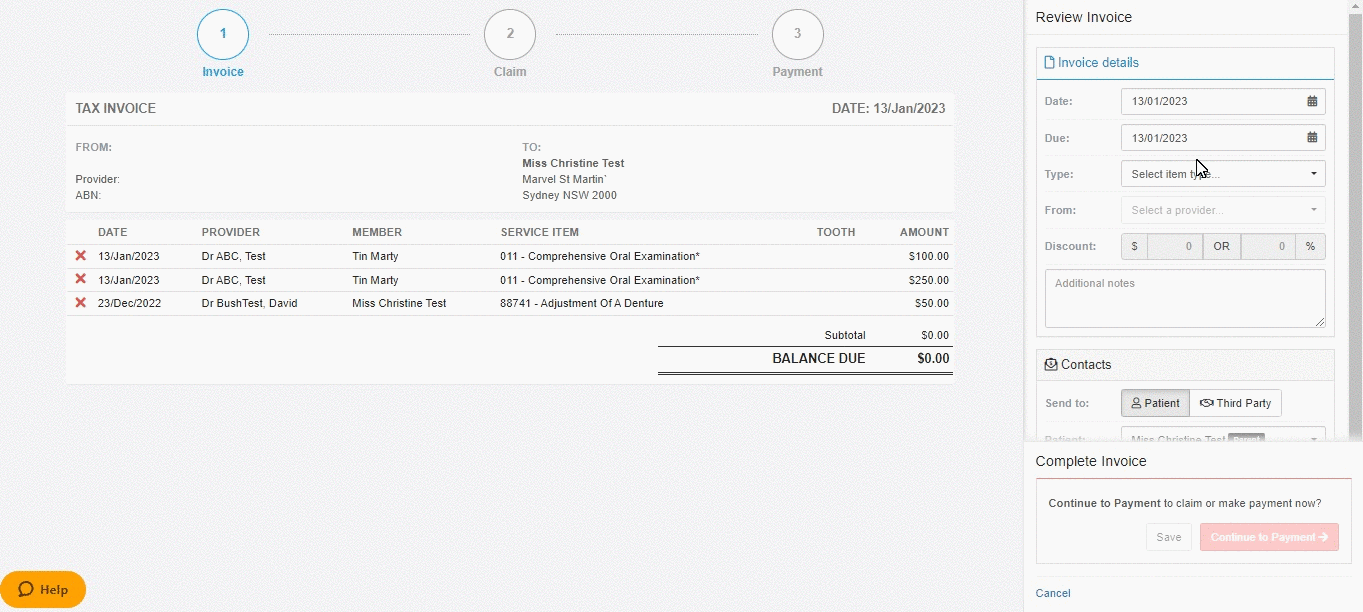1363x612 pixels.
Task: Click the Invoice details document icon
Action: pyautogui.click(x=1049, y=62)
